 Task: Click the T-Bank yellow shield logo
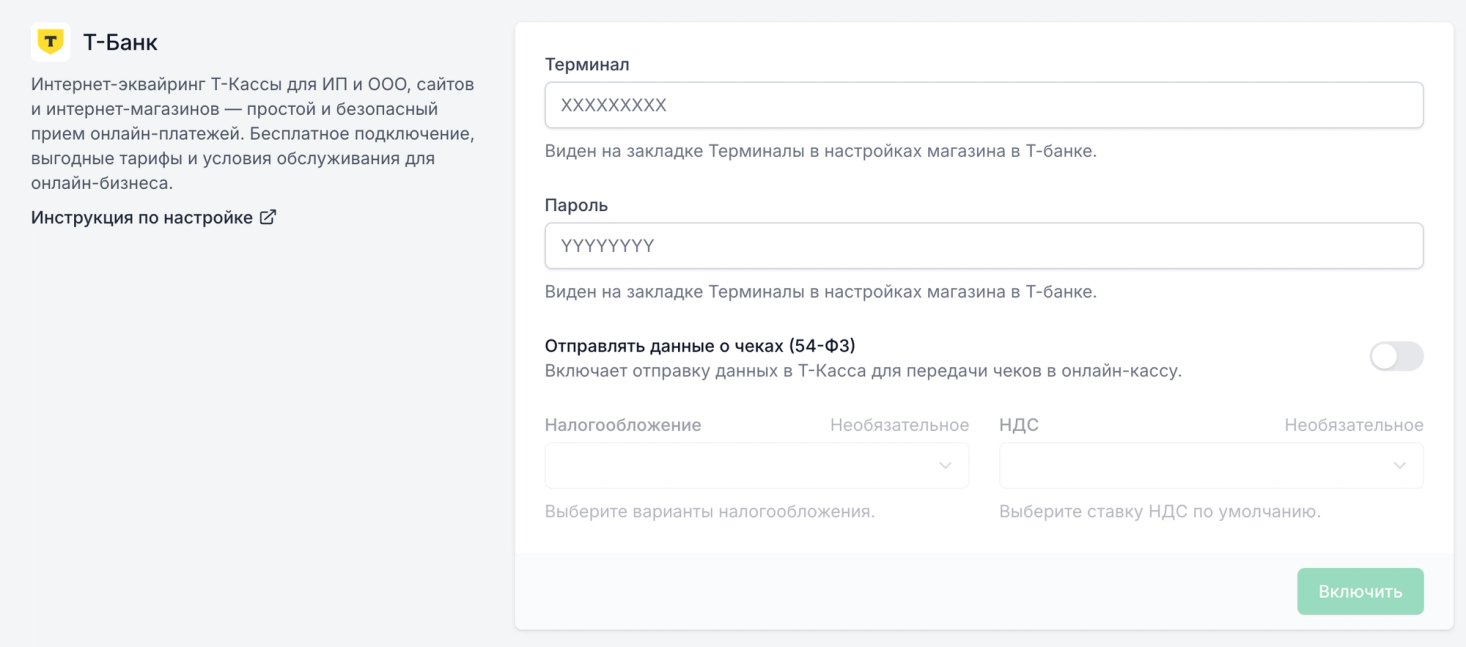pos(50,42)
